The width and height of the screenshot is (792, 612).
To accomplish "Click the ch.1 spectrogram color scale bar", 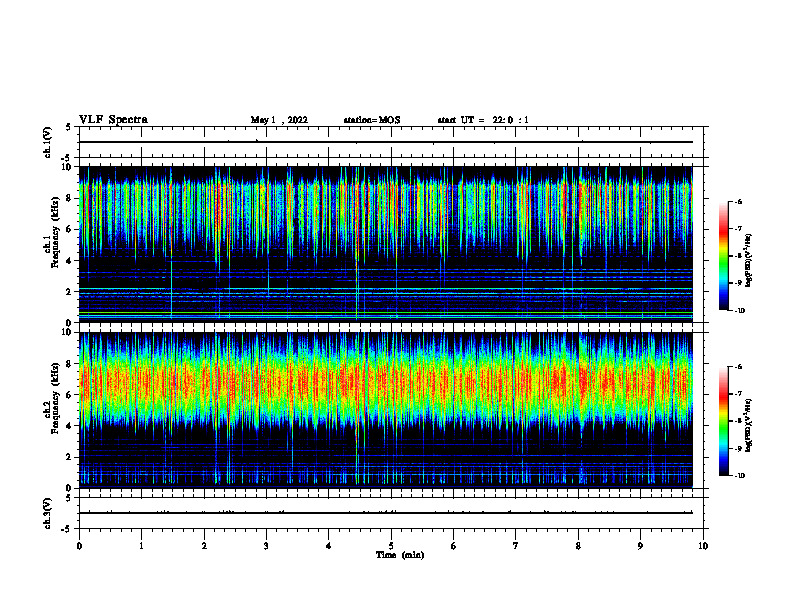I will click(x=723, y=256).
